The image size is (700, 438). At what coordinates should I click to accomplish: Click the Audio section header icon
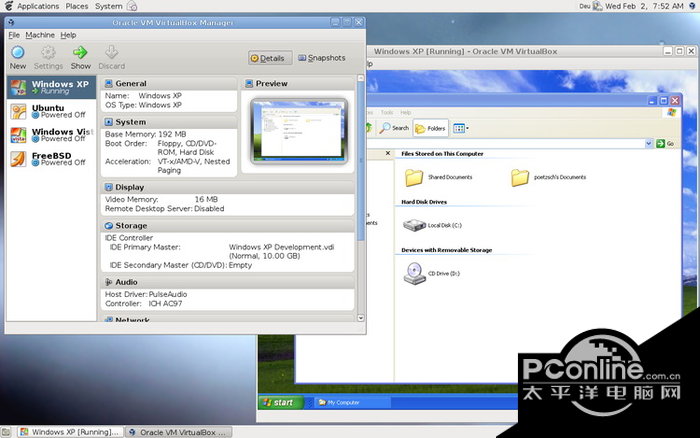click(108, 282)
